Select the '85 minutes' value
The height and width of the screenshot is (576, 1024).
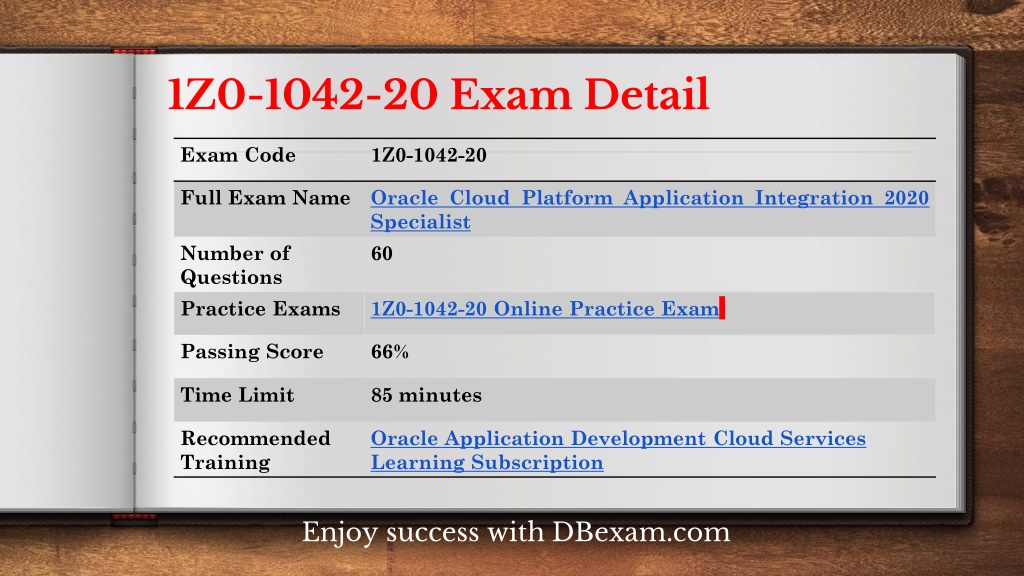tap(426, 395)
